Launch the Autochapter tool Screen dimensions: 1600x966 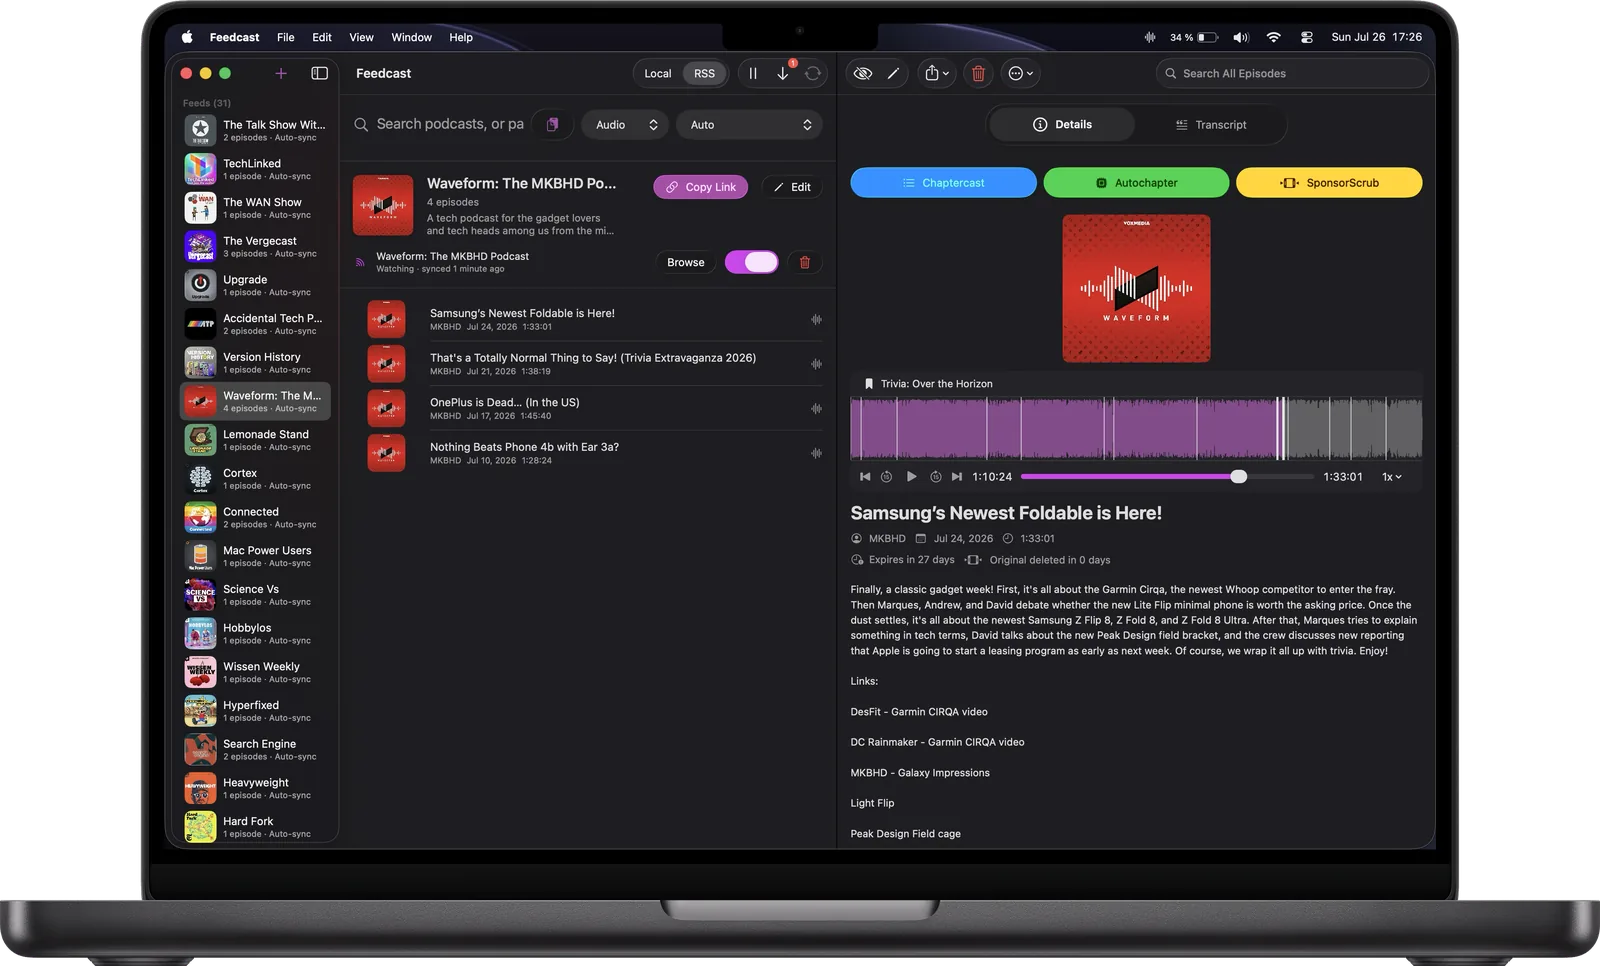tap(1136, 183)
